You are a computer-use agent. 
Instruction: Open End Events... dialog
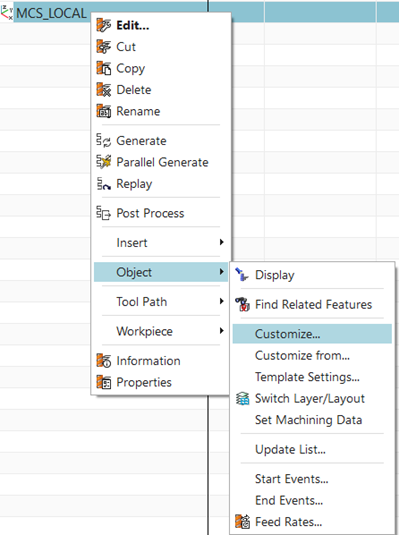point(312,501)
